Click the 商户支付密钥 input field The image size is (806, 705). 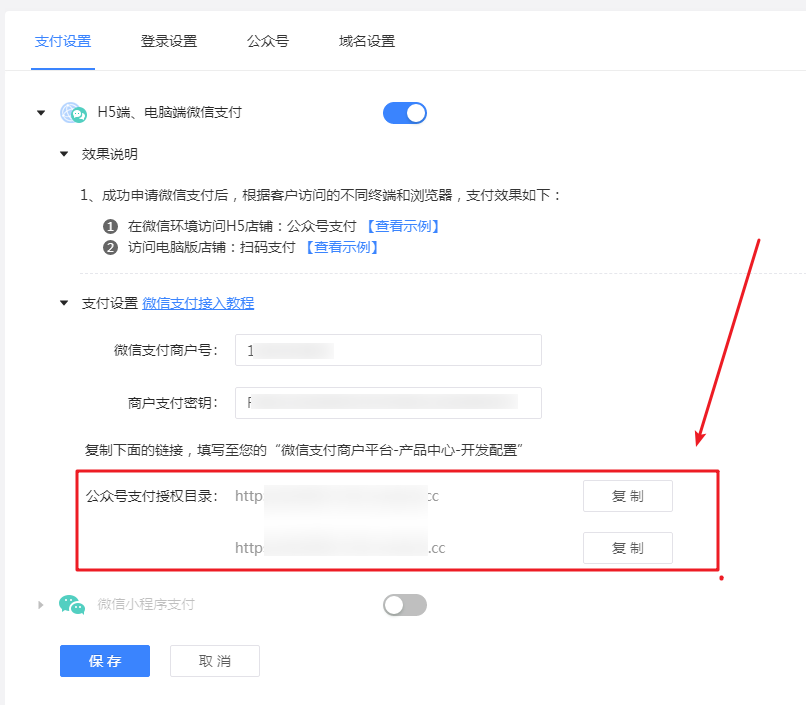[x=388, y=403]
